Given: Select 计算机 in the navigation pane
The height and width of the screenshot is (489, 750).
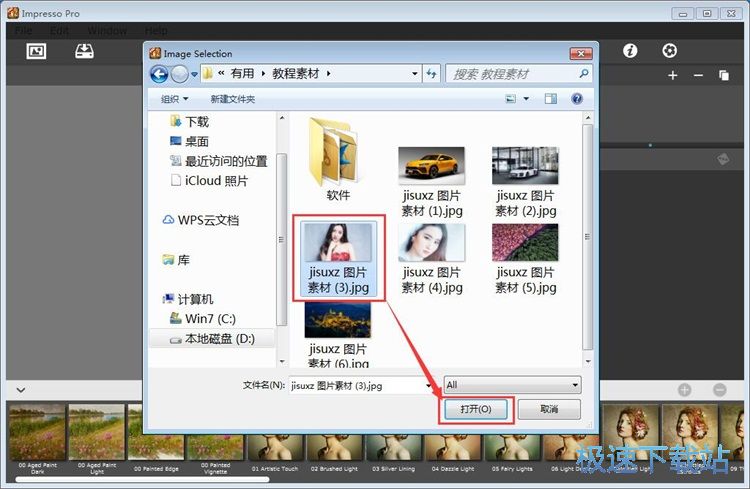Looking at the screenshot, I should [188, 299].
